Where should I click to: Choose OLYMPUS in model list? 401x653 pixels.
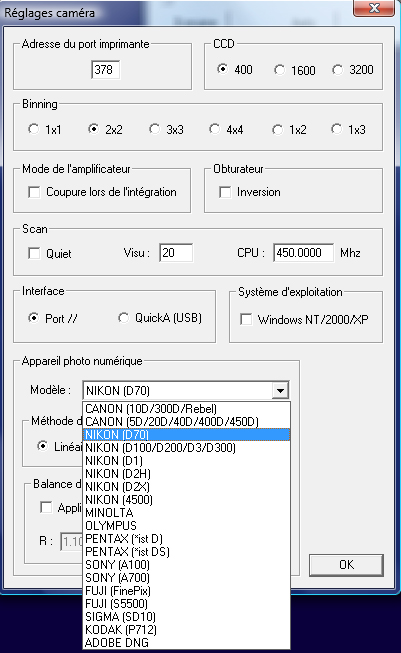pyautogui.click(x=187, y=526)
